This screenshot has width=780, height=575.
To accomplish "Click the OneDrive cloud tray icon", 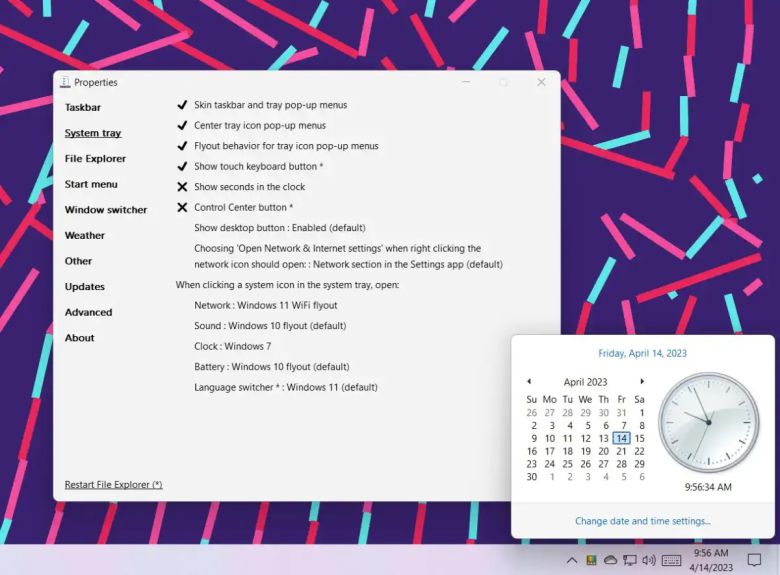I will pyautogui.click(x=610, y=560).
